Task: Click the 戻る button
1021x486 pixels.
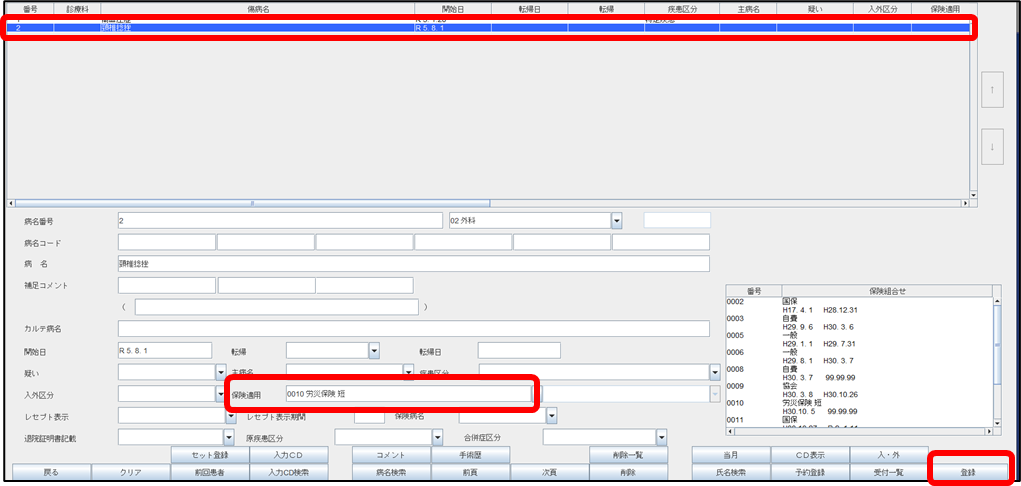Action: point(50,471)
